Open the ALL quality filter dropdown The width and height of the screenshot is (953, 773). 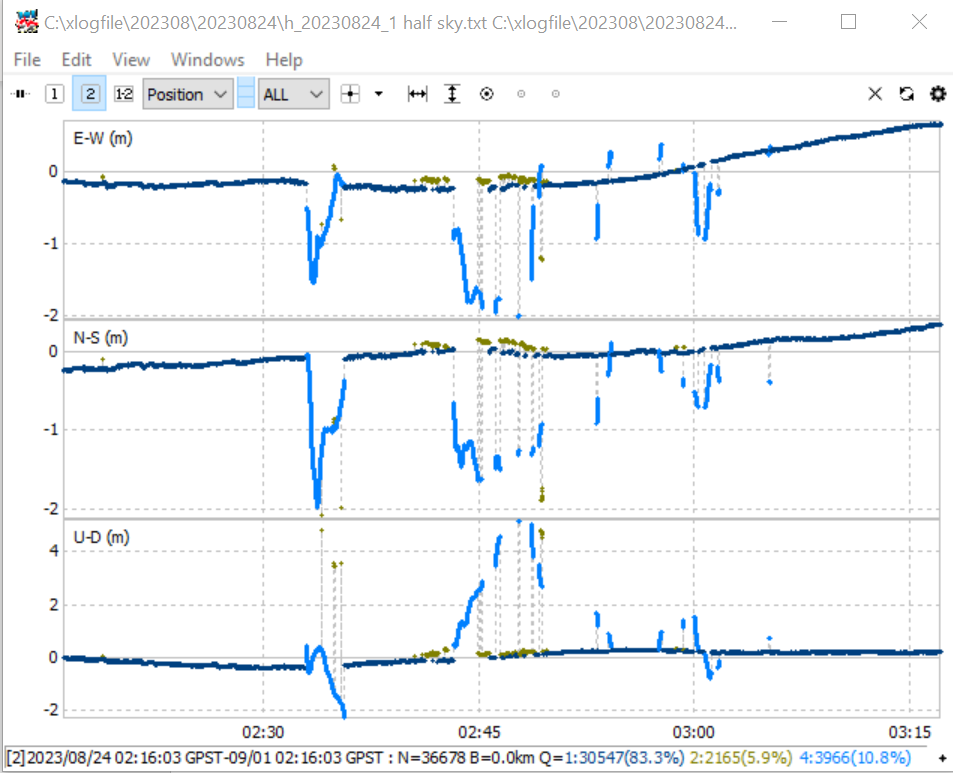pyautogui.click(x=294, y=94)
